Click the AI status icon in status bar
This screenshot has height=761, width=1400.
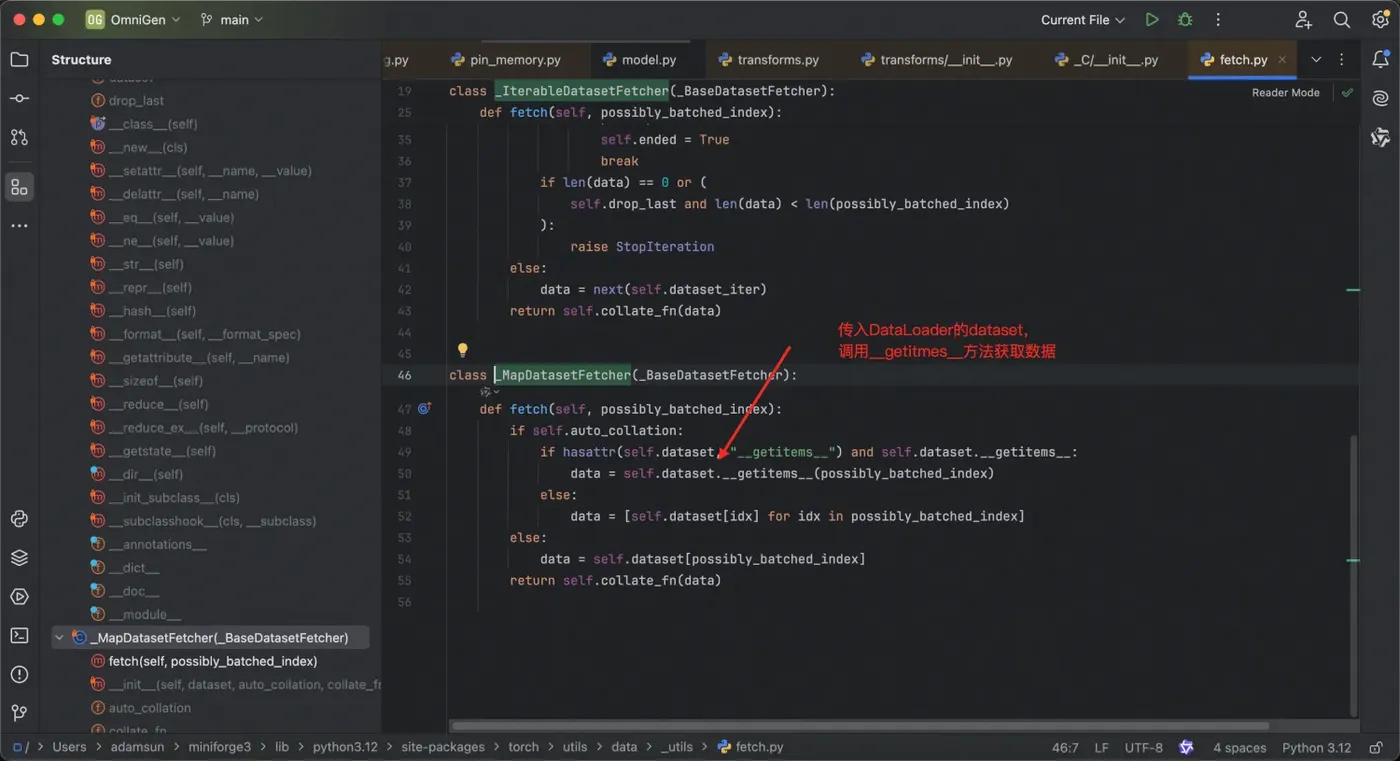tap(1186, 747)
